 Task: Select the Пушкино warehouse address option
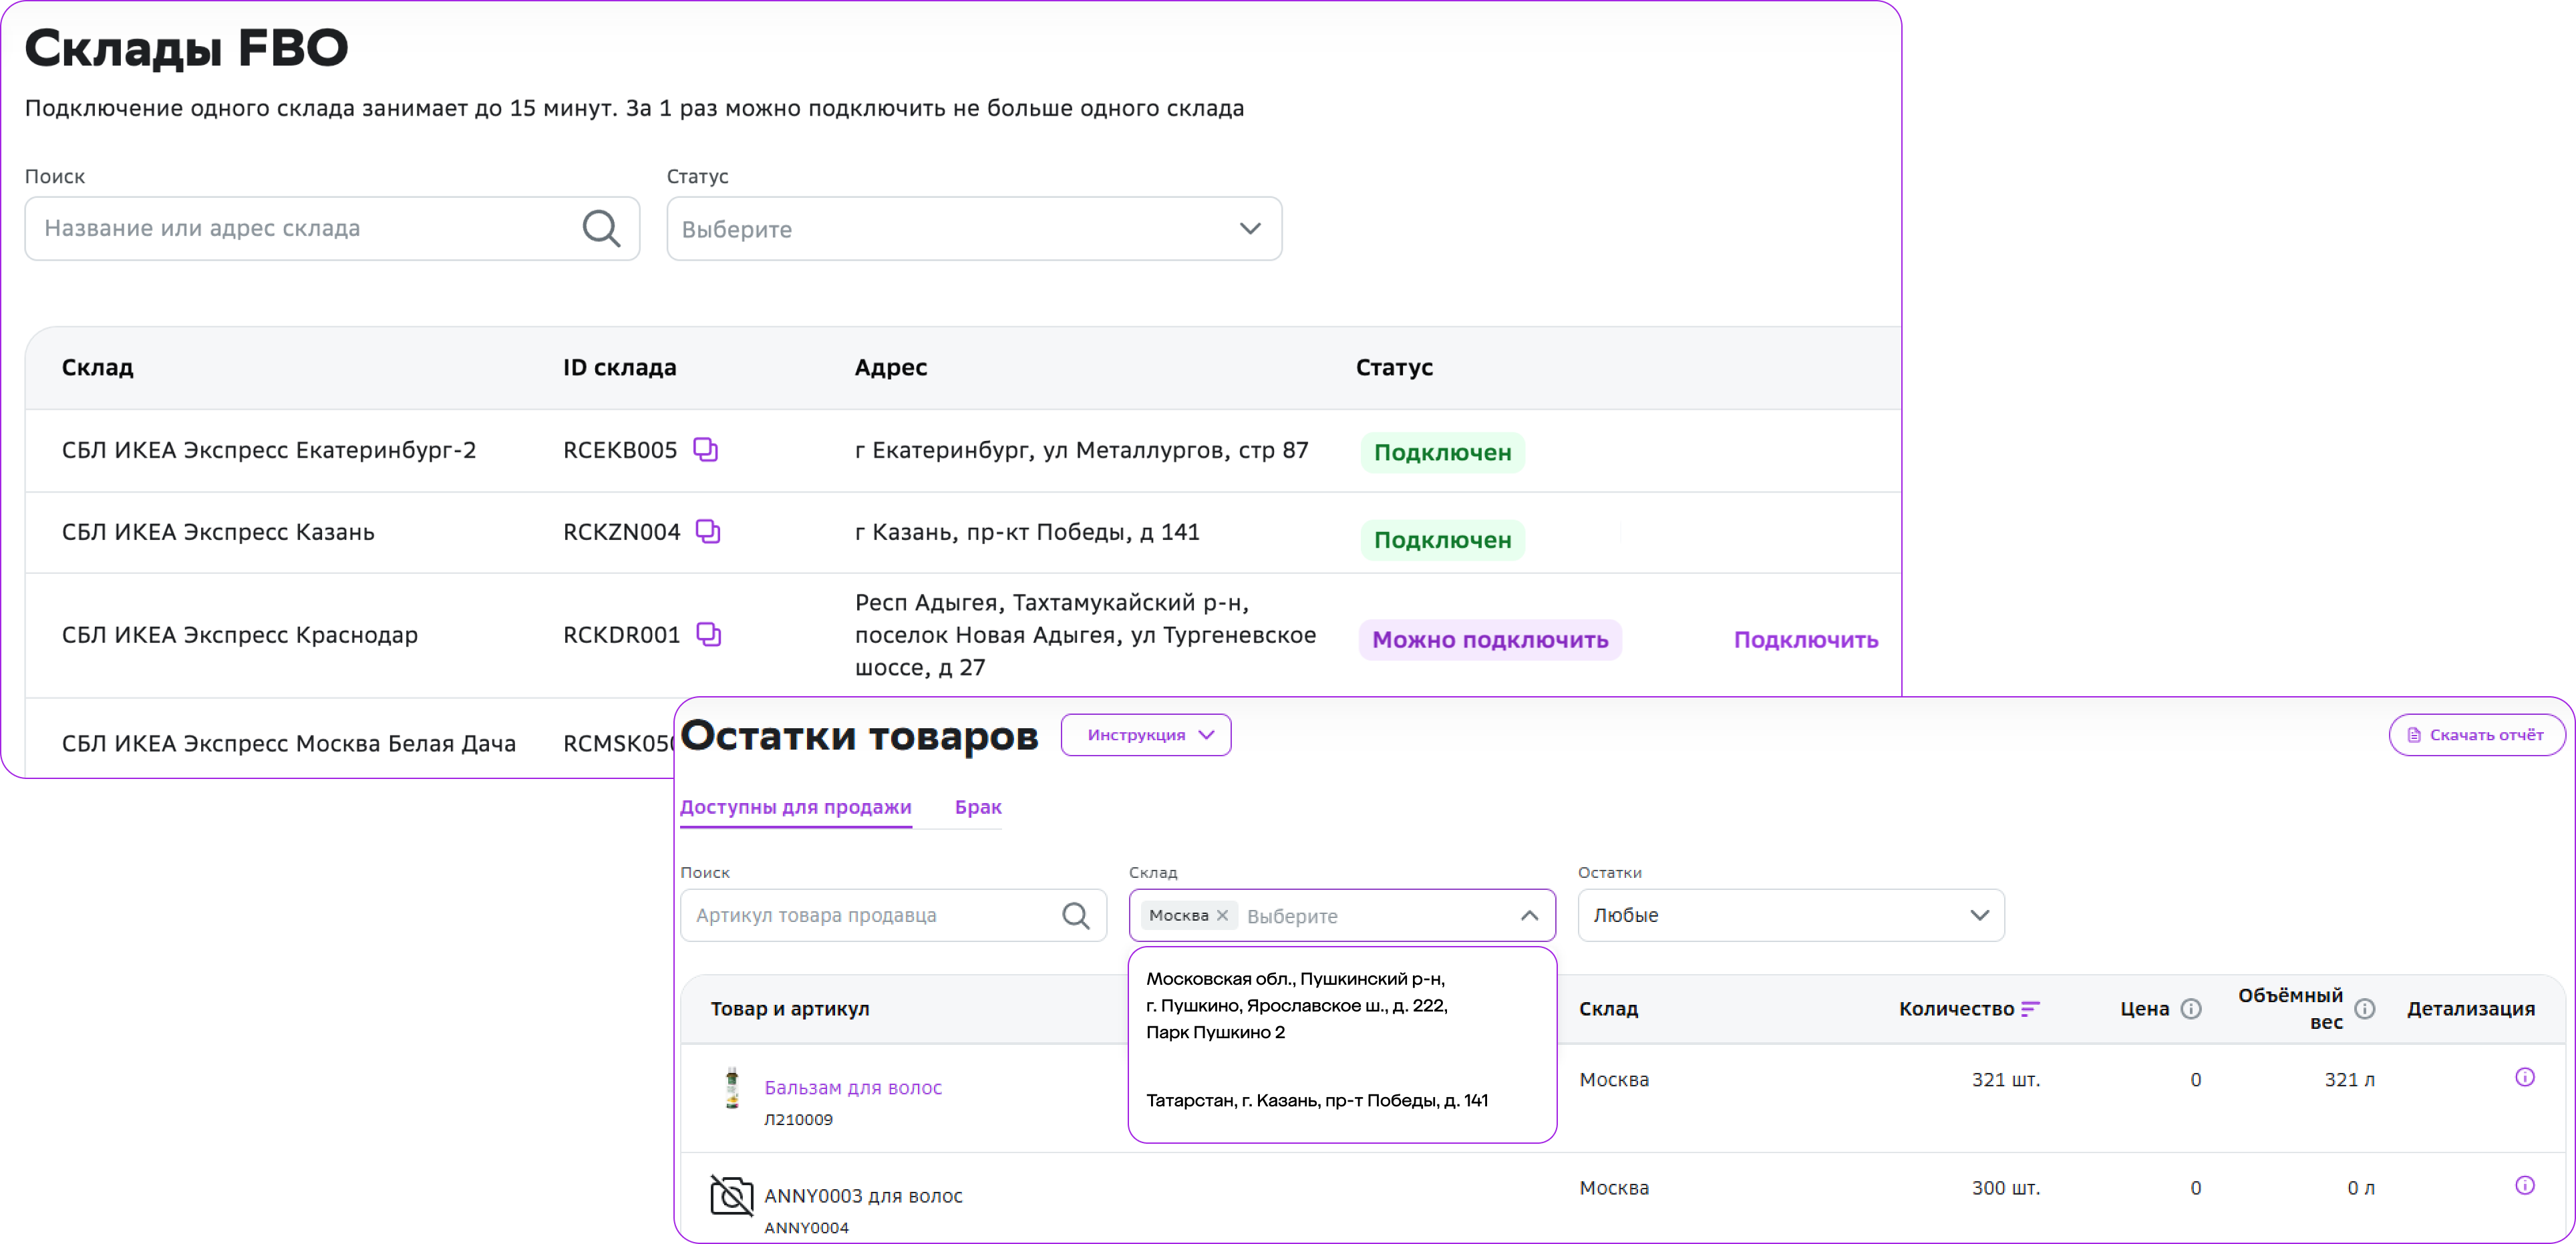[x=1297, y=1005]
